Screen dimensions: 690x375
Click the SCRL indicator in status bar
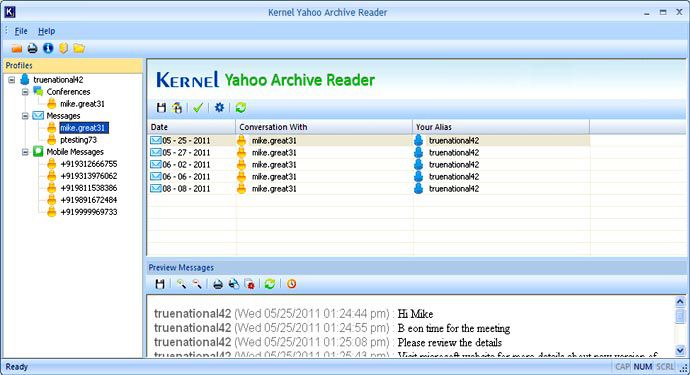tap(665, 367)
